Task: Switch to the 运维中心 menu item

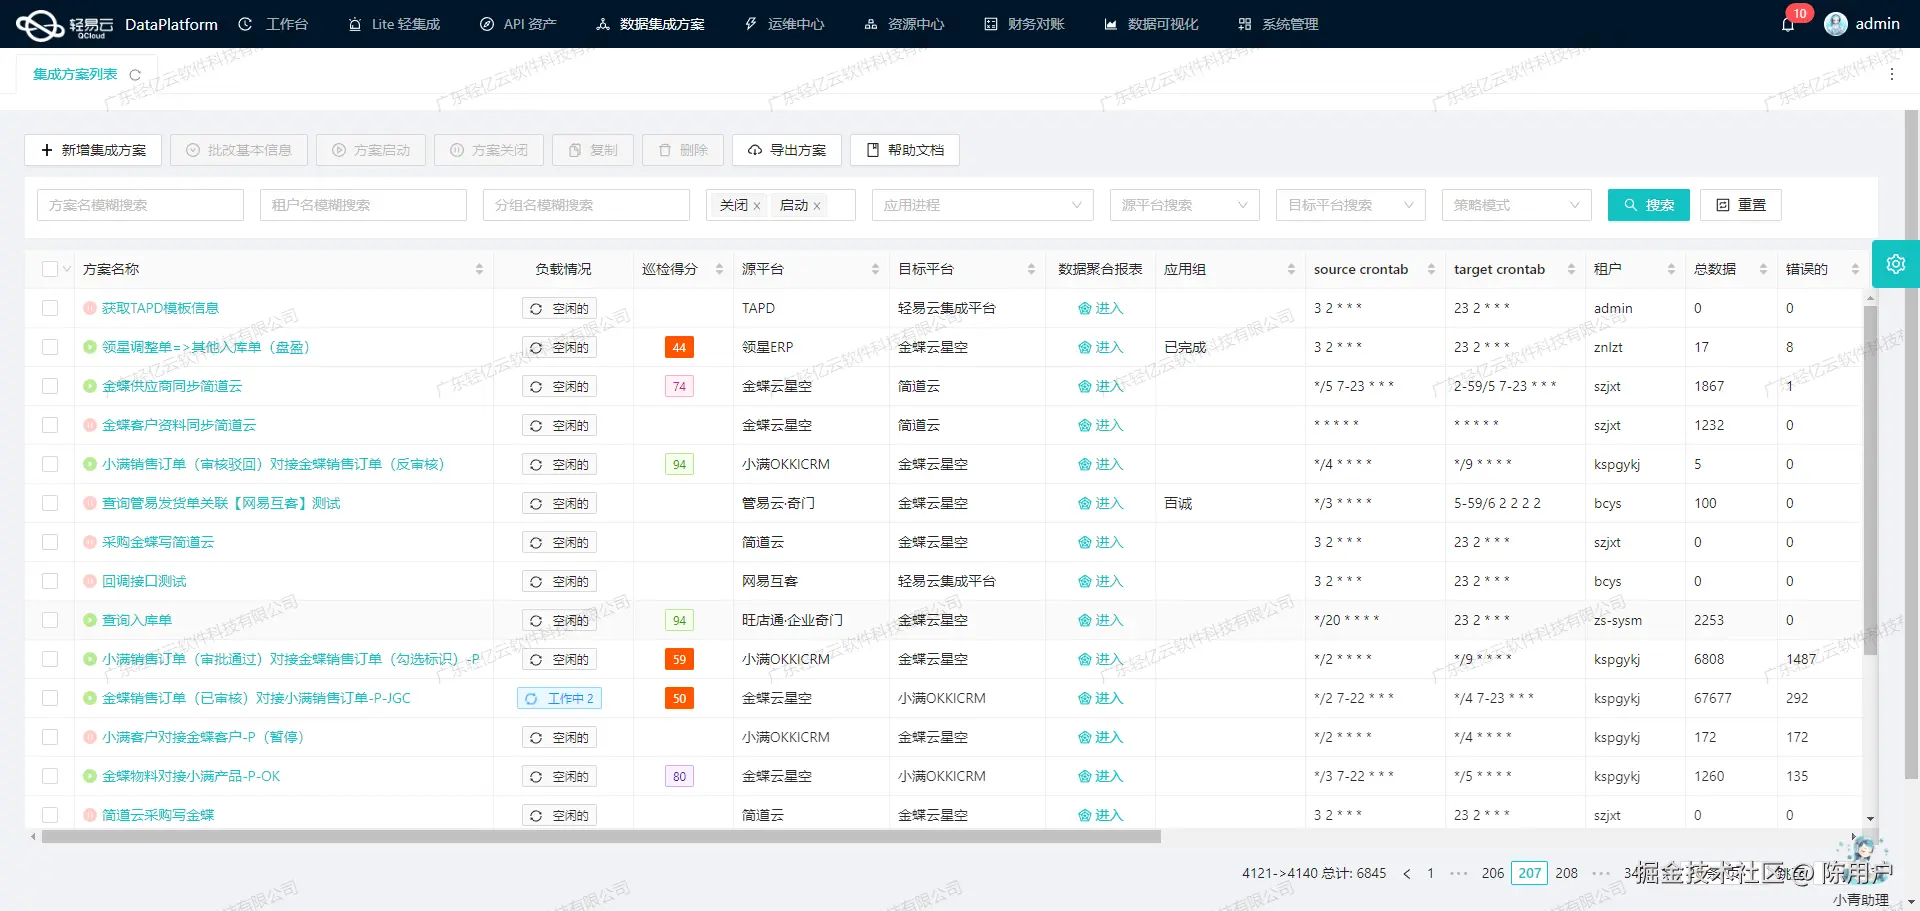Action: click(785, 24)
